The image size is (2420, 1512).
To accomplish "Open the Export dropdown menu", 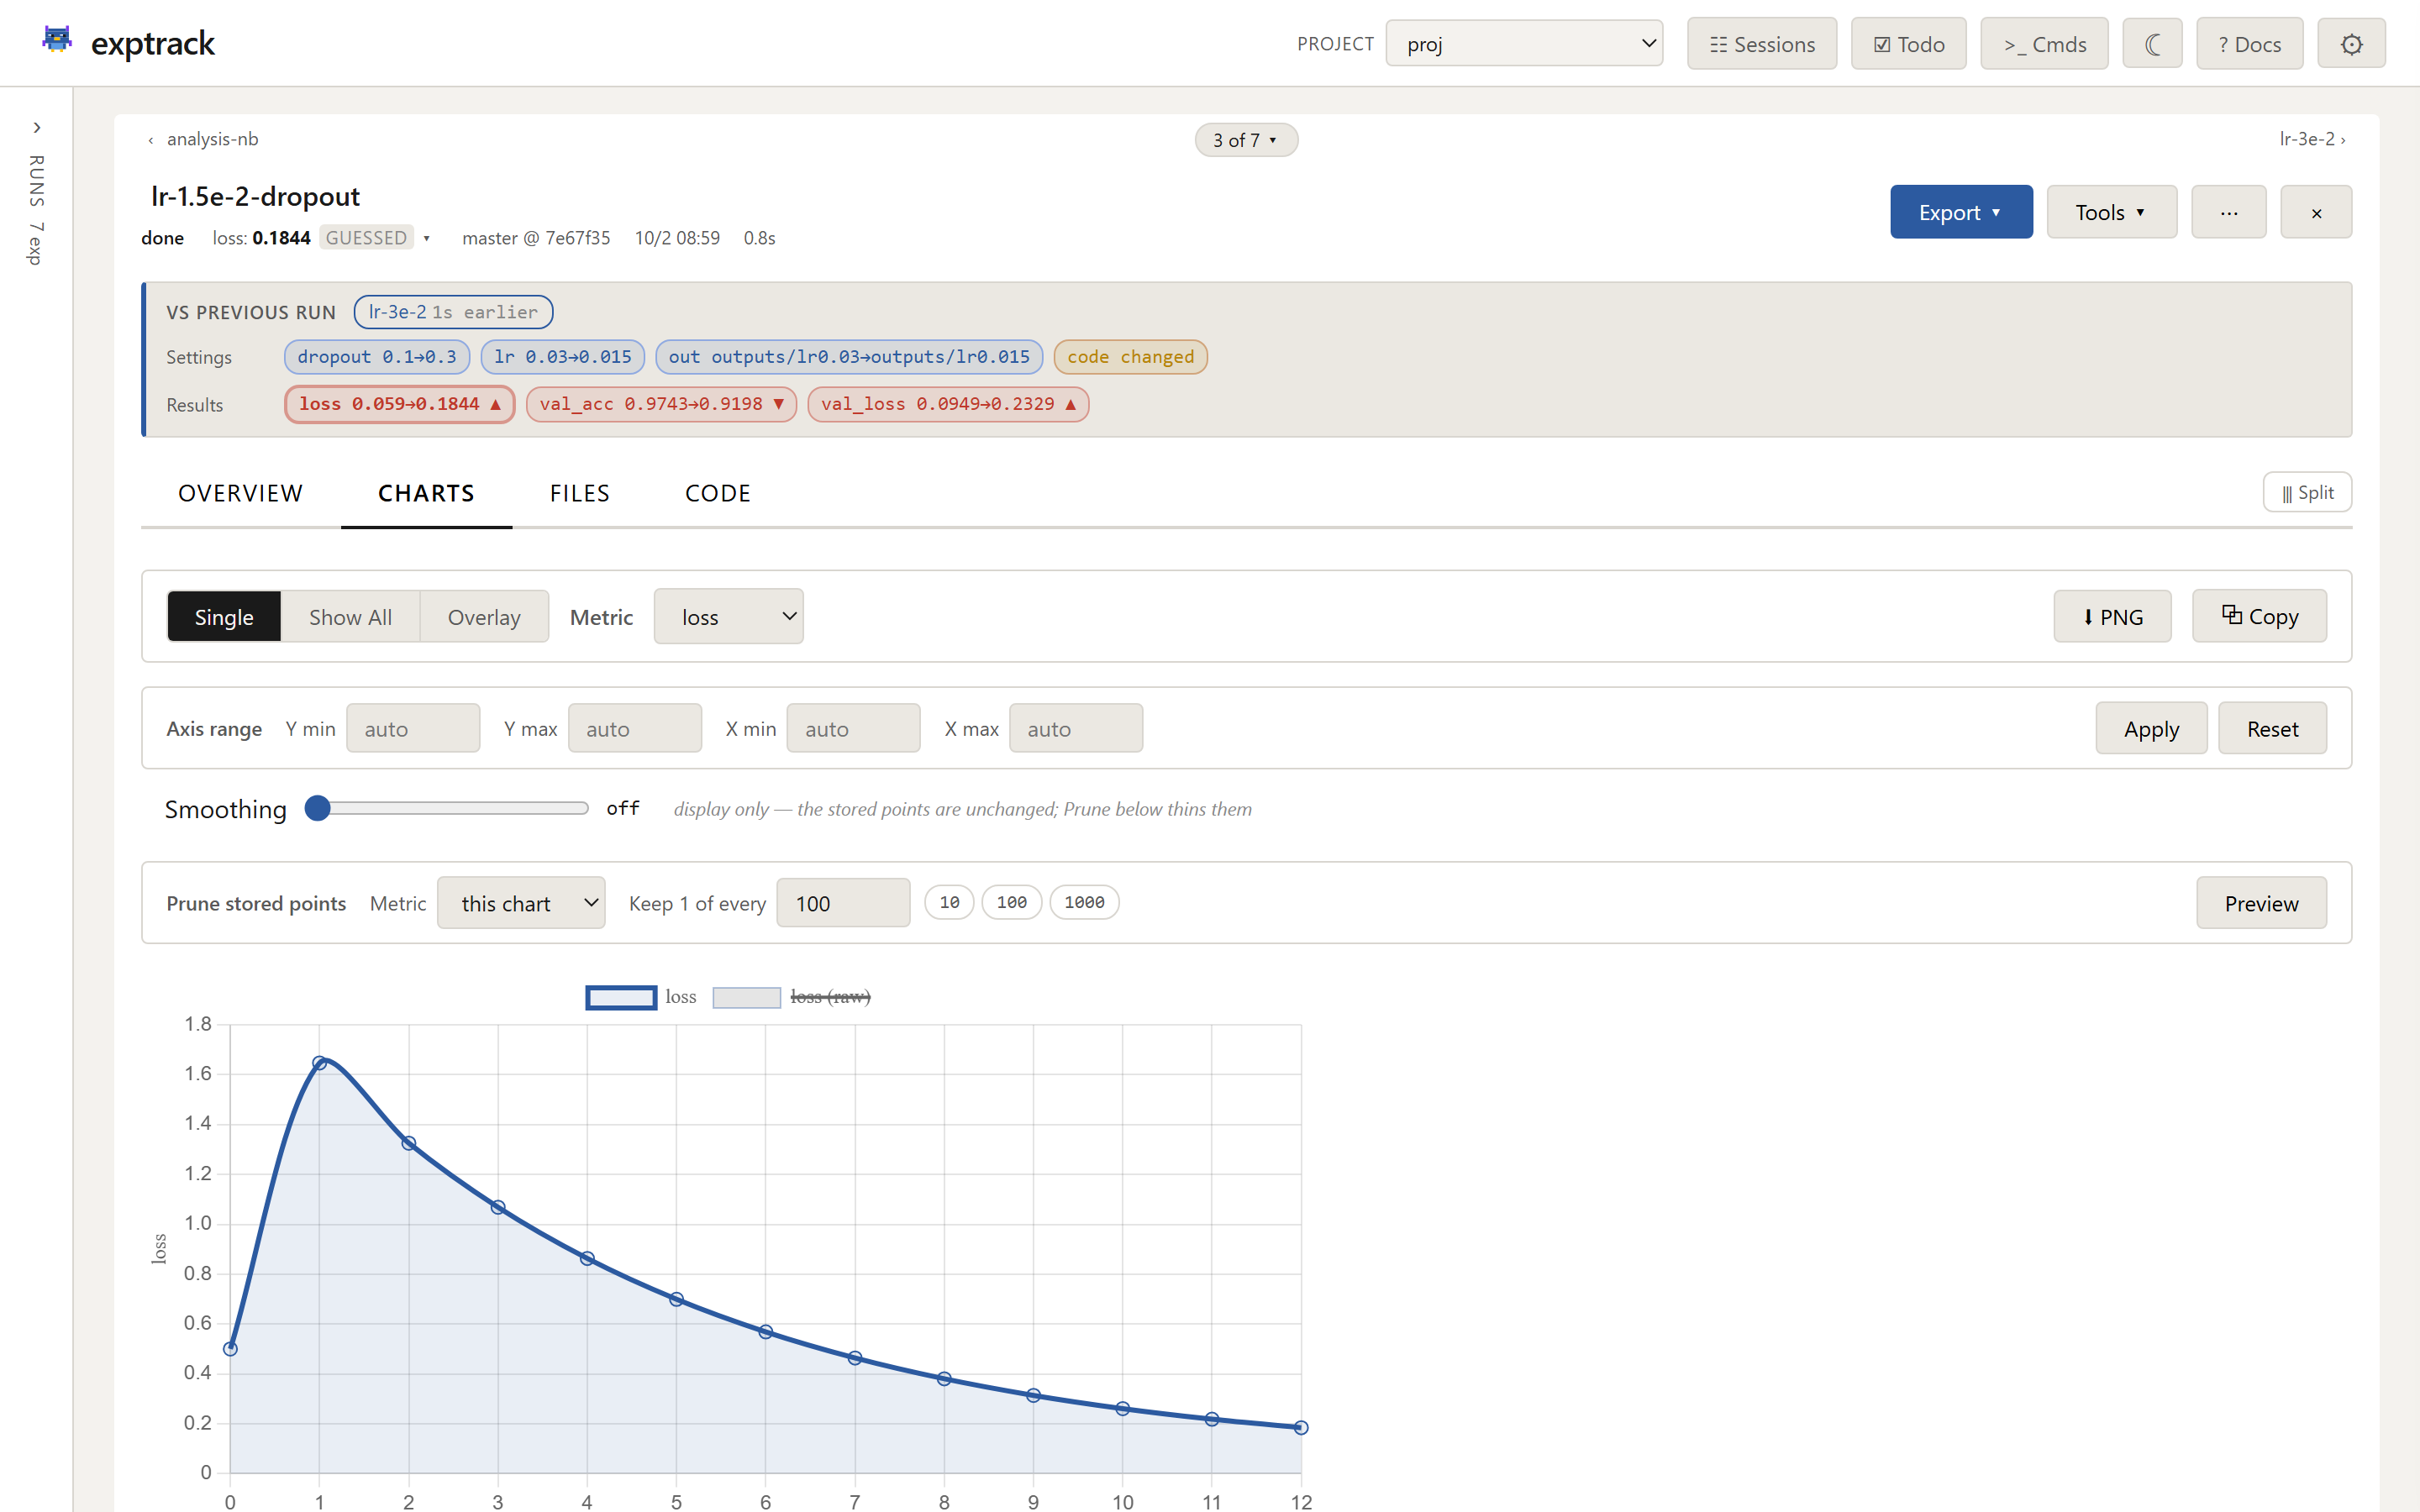I will coord(1961,212).
